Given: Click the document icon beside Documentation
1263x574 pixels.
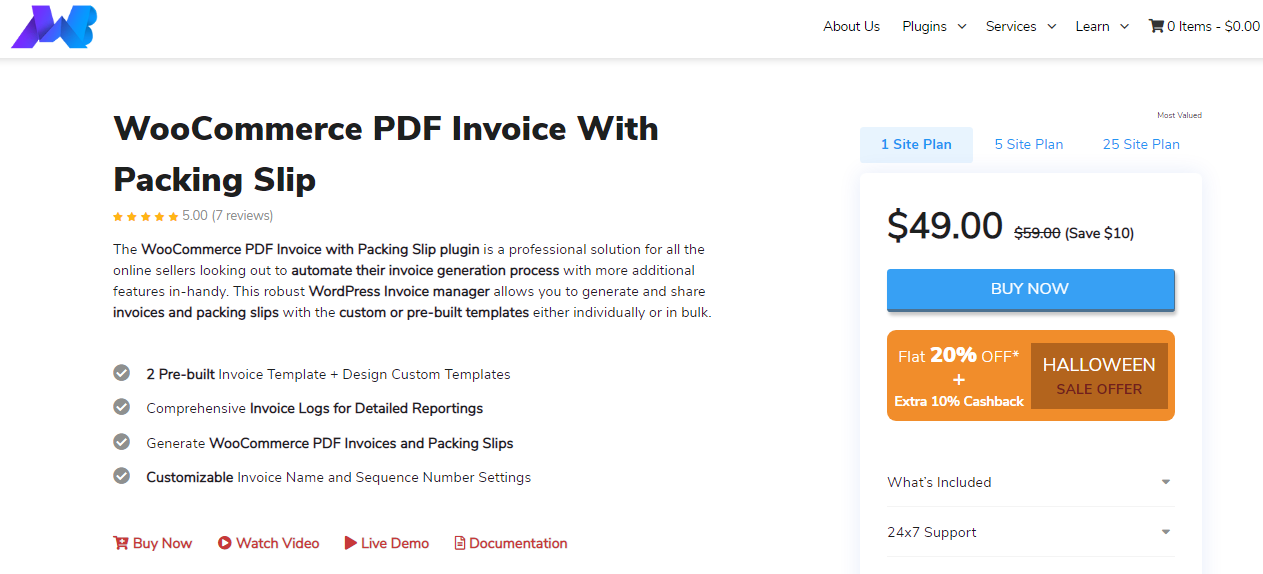Looking at the screenshot, I should (x=460, y=543).
